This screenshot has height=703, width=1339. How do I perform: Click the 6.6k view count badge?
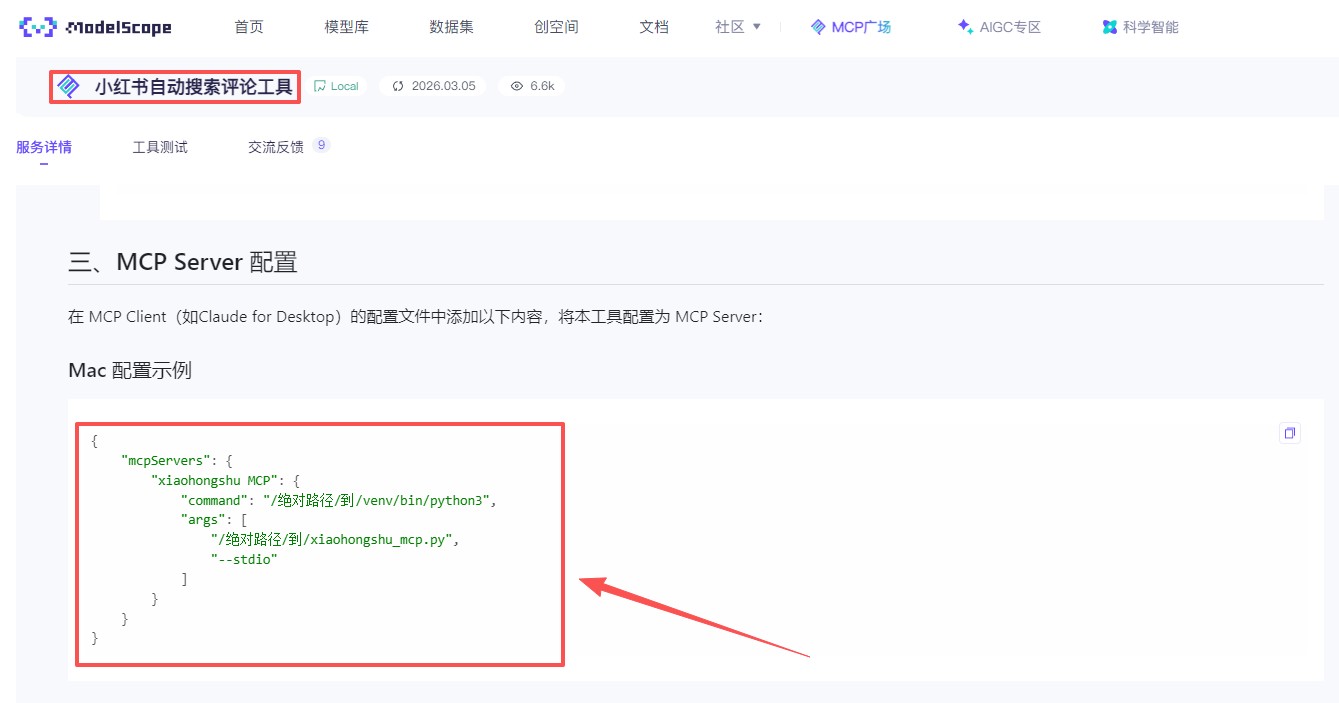click(532, 86)
